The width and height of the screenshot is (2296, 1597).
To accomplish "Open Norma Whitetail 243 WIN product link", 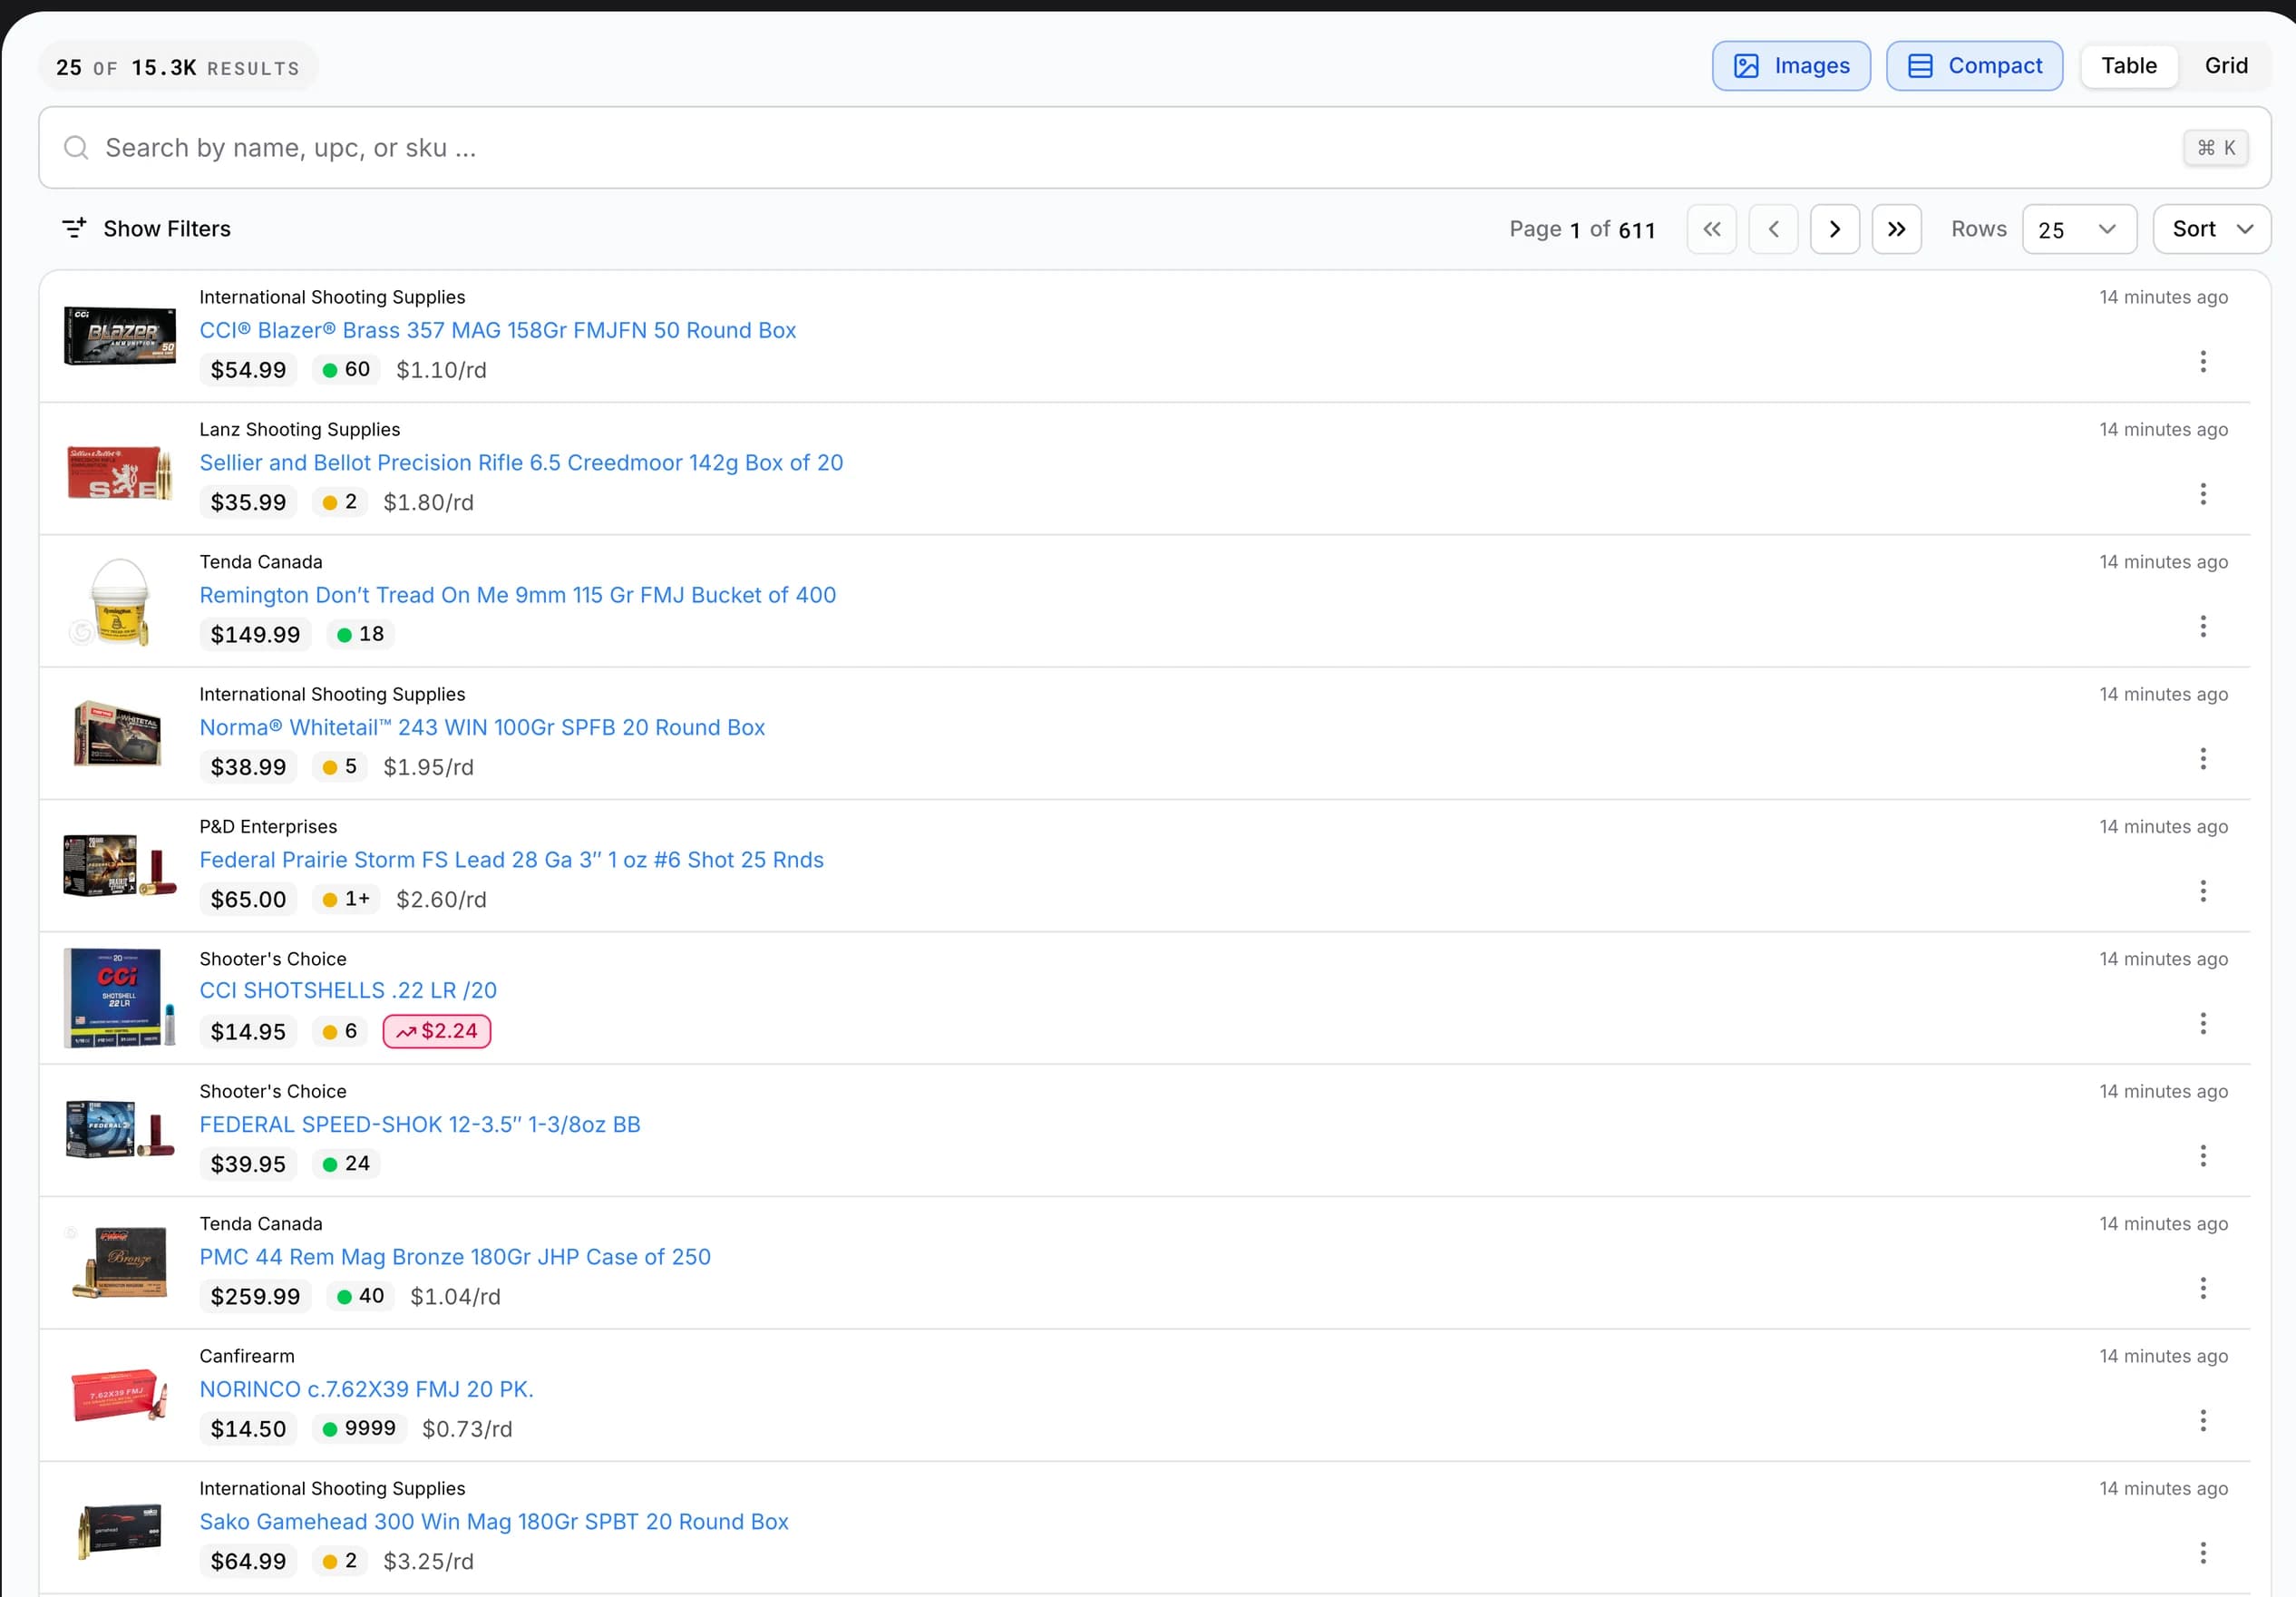I will click(482, 727).
